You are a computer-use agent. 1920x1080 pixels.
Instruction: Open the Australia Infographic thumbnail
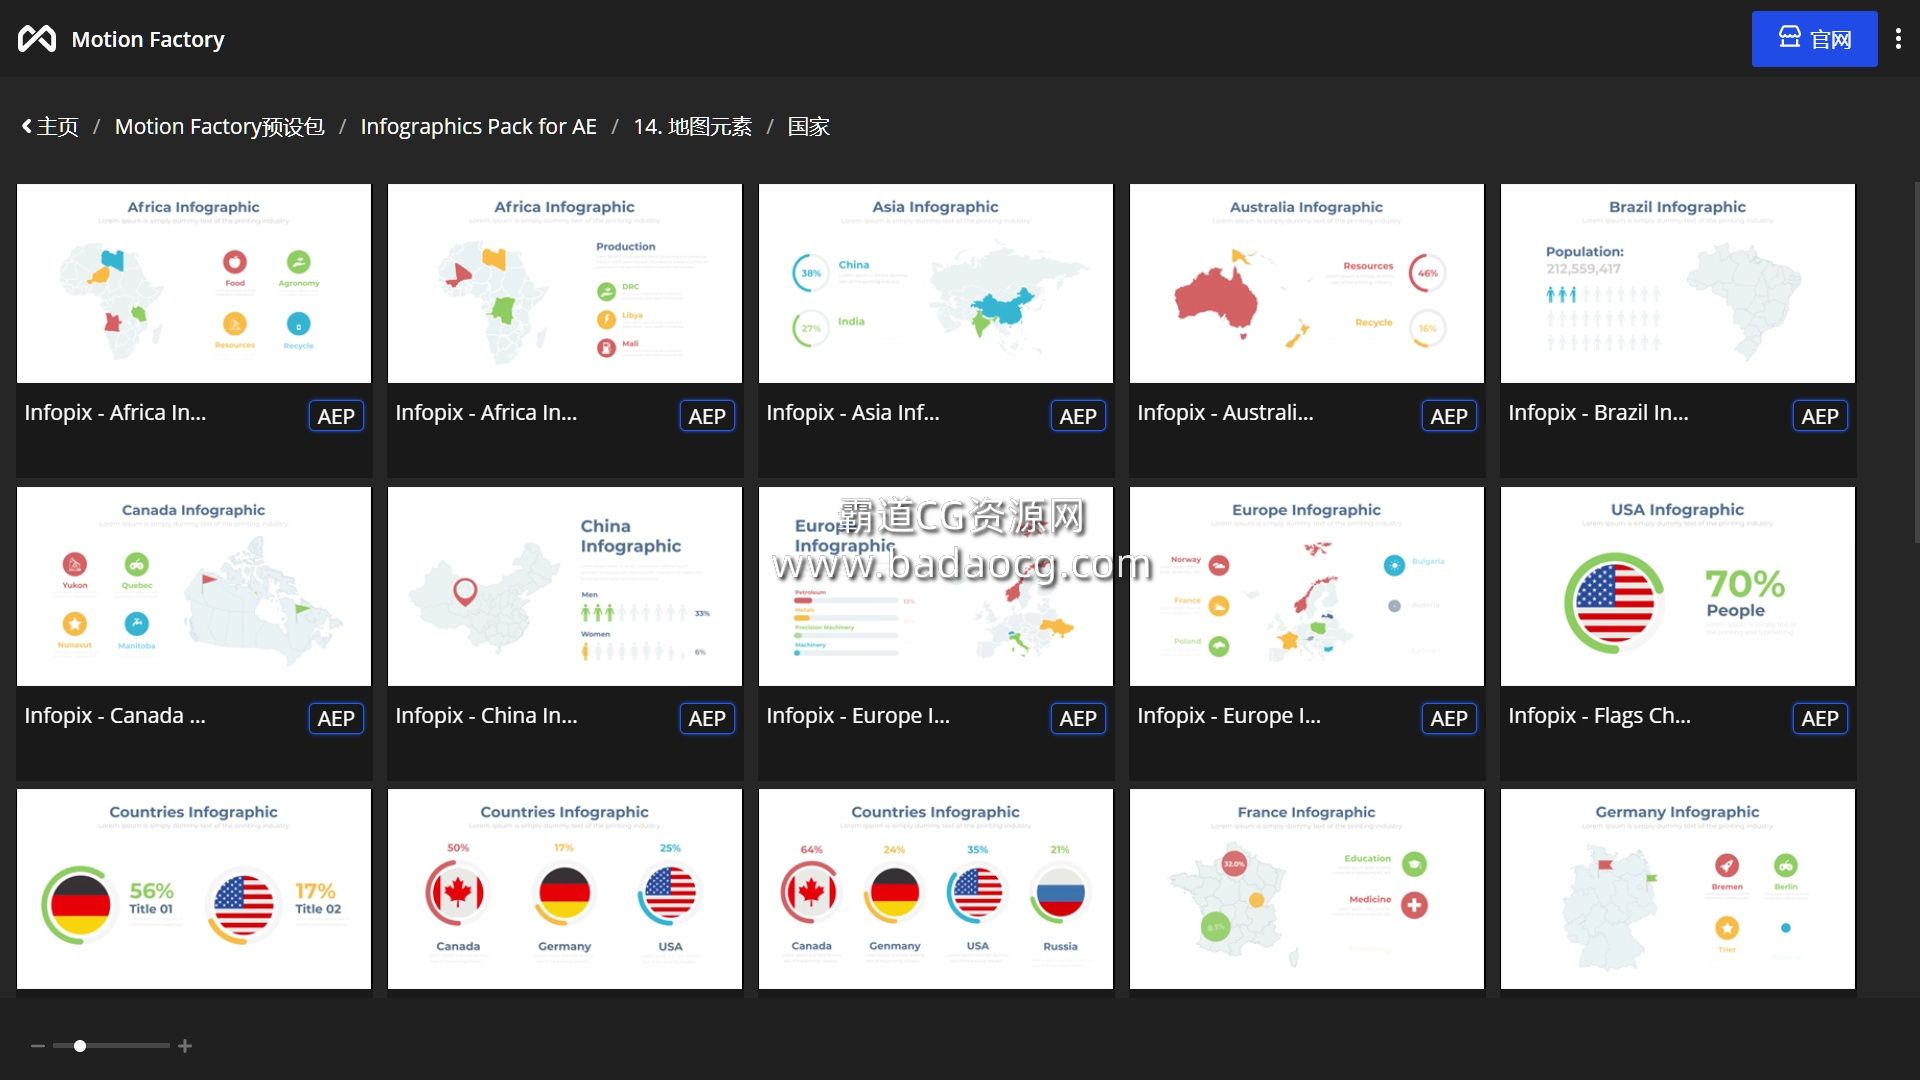1307,283
